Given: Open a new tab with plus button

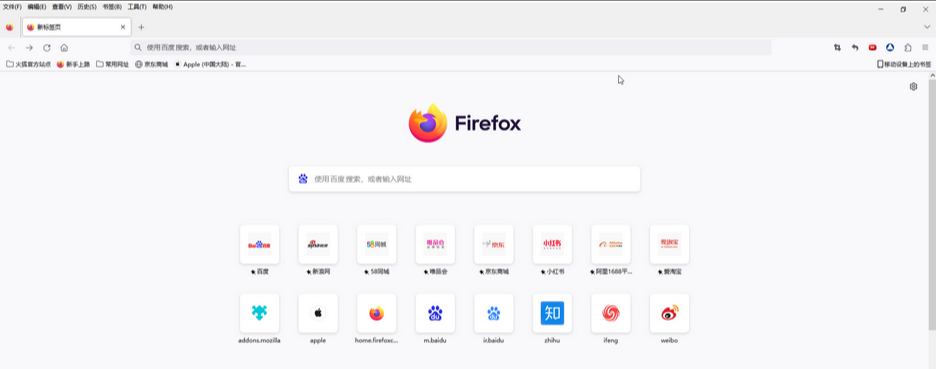Looking at the screenshot, I should (141, 27).
